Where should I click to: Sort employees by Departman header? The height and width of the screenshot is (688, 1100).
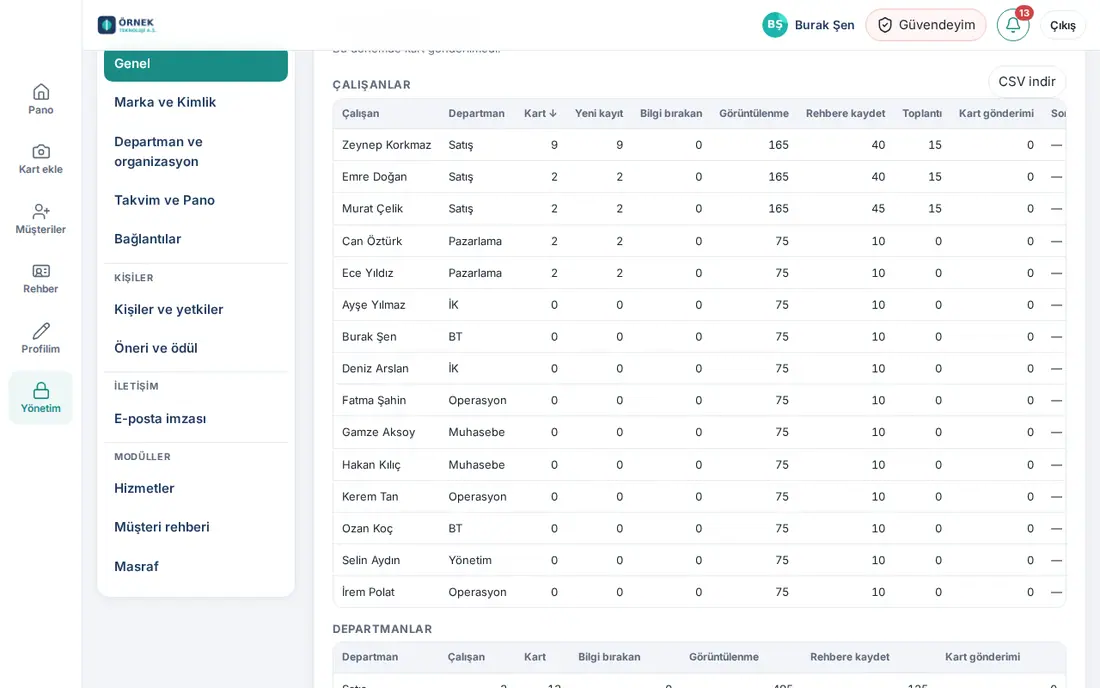pos(476,114)
